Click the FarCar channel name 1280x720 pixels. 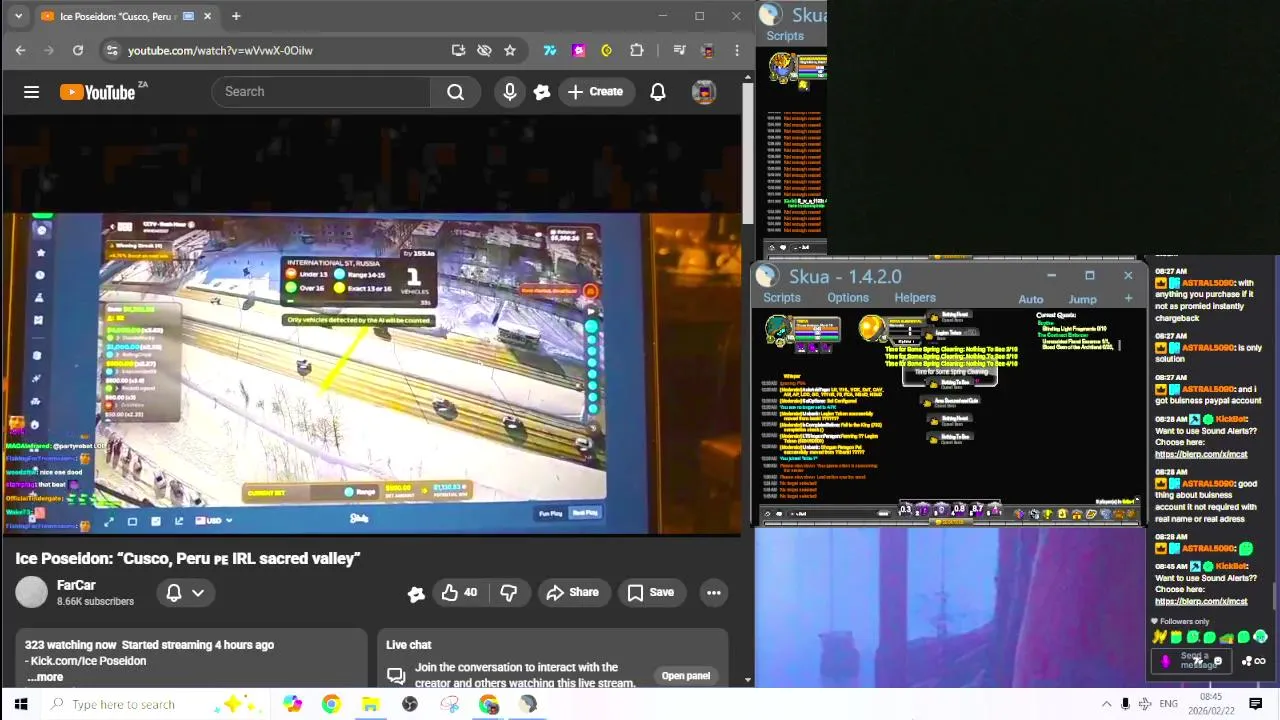[76, 585]
